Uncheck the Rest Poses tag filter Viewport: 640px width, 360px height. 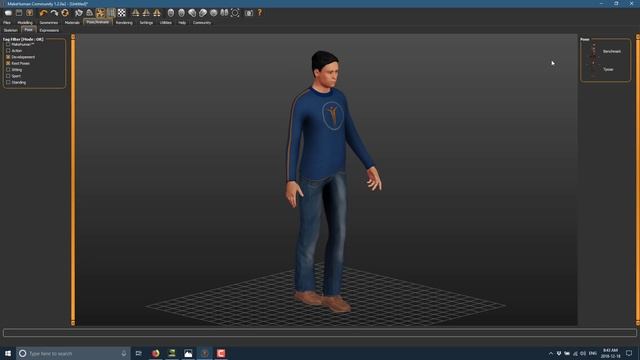pos(8,63)
